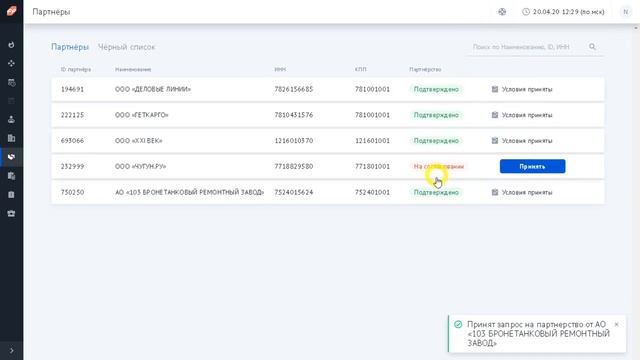Click КПП value 121601001

[372, 141]
